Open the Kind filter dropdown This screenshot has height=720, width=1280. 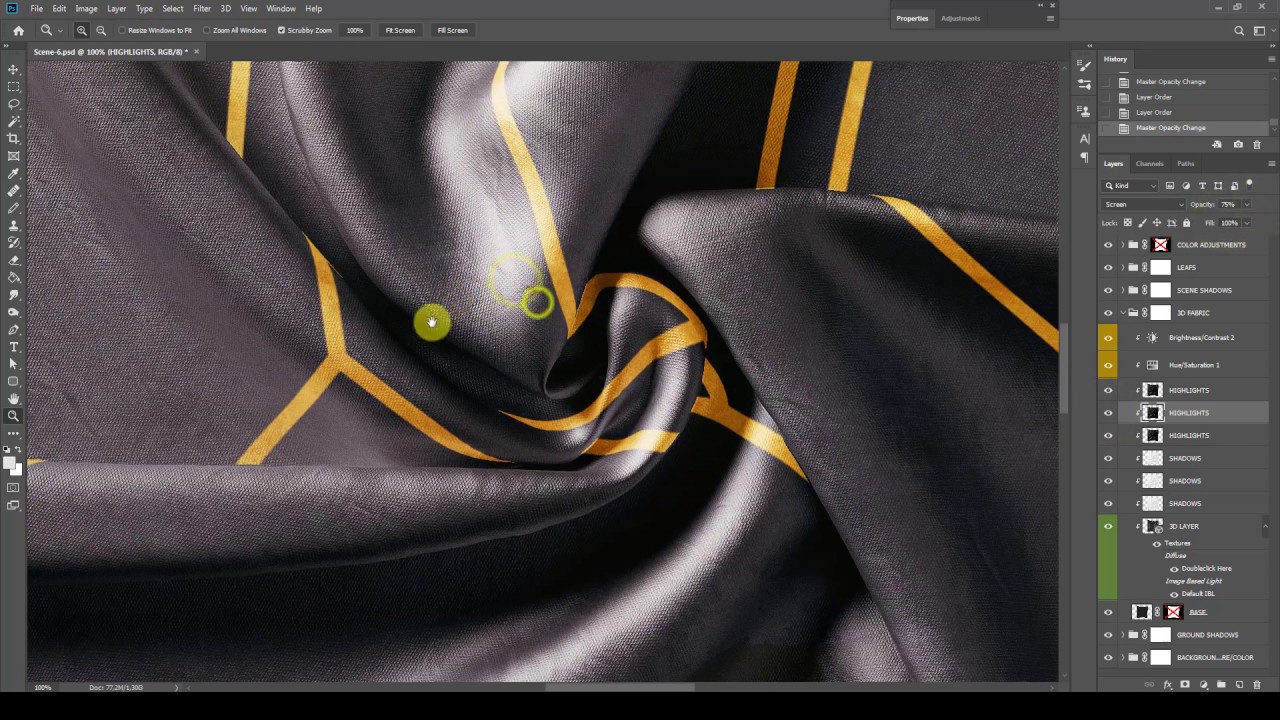[1131, 186]
